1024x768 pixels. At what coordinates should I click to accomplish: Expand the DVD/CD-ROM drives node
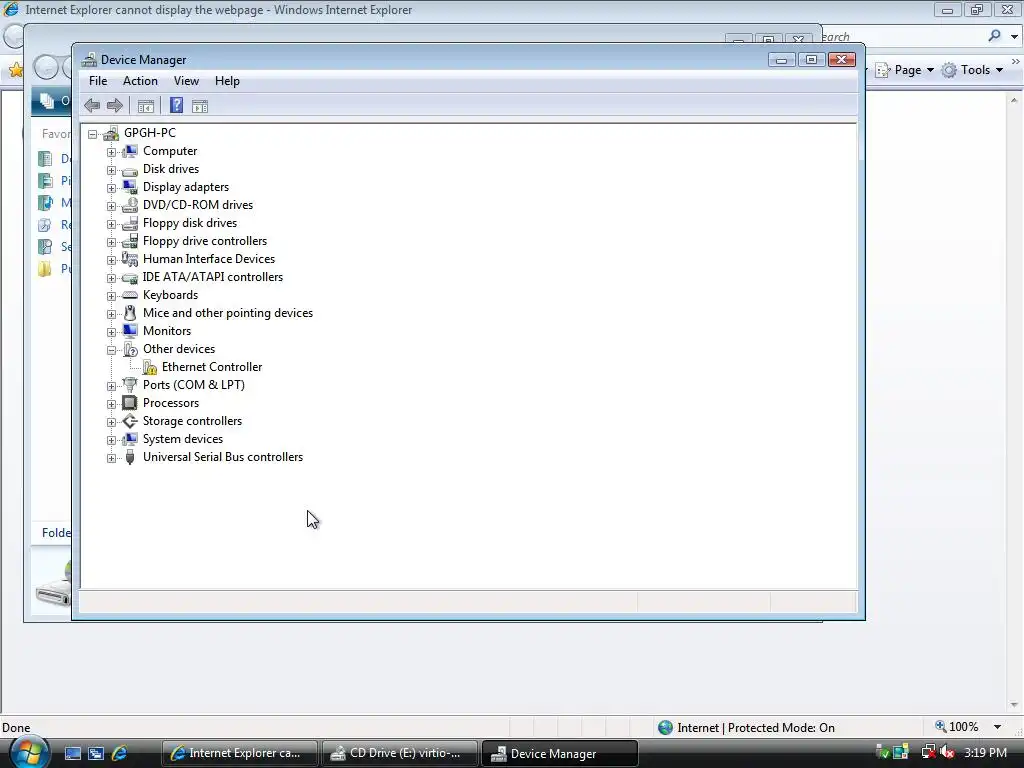pos(112,206)
